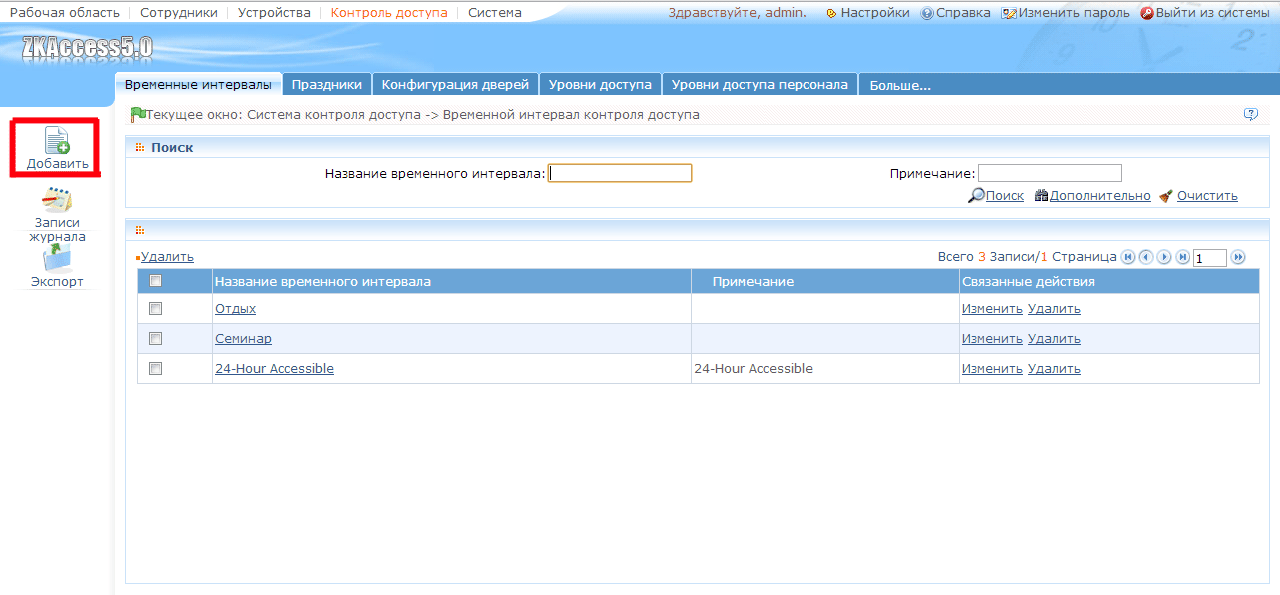The image size is (1280, 595).
Task: Click the Экспорт export icon
Action: (x=57, y=259)
